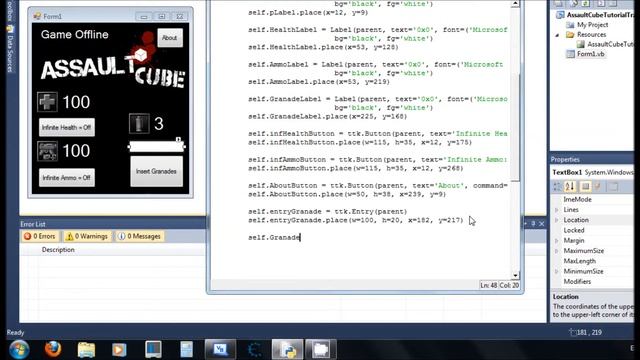Click the pin icon of Error List panel
Screen dimensions: 640x360
(533, 224)
